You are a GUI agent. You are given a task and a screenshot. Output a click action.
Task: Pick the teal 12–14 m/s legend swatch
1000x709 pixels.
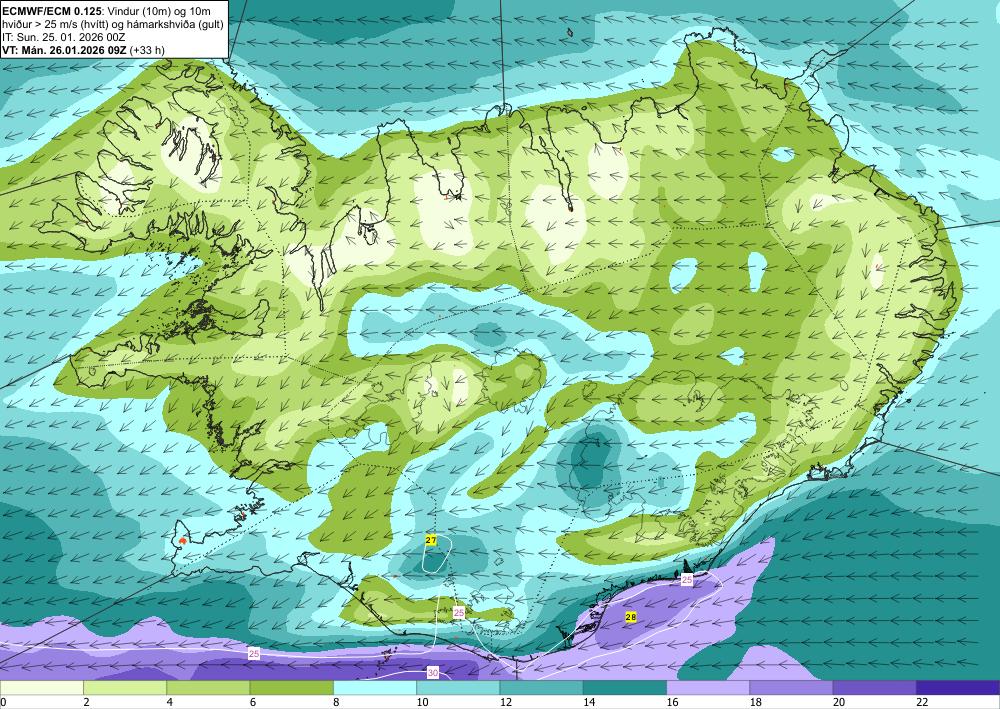pos(541,687)
